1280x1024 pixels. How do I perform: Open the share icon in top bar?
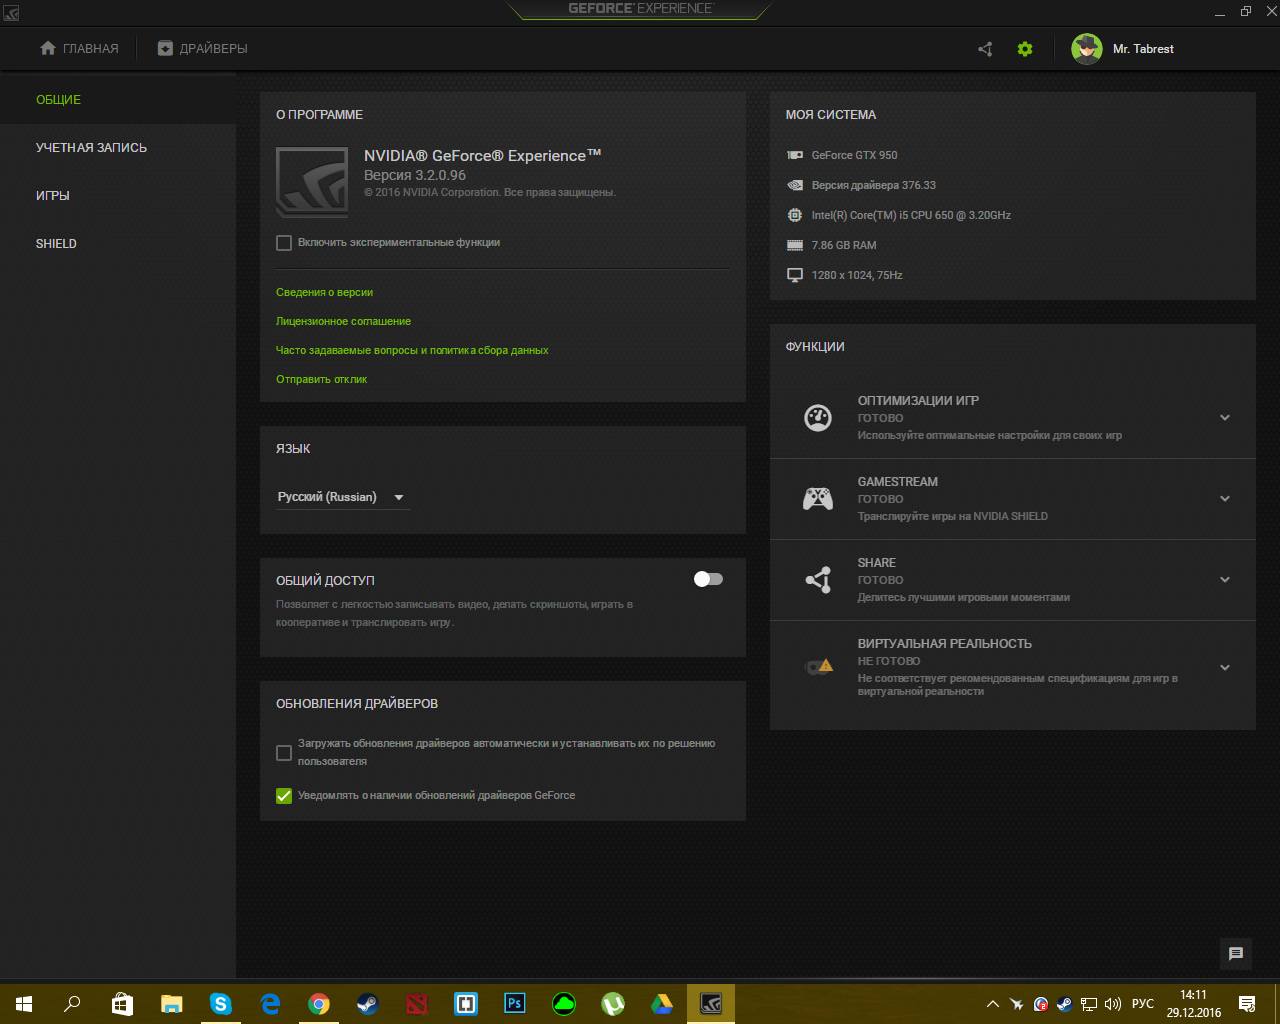click(985, 49)
